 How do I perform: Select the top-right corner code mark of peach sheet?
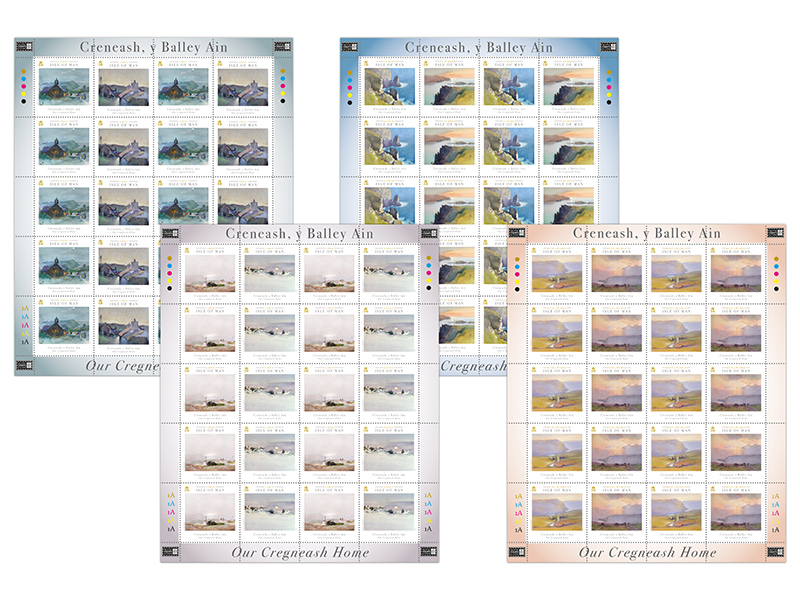776,233
